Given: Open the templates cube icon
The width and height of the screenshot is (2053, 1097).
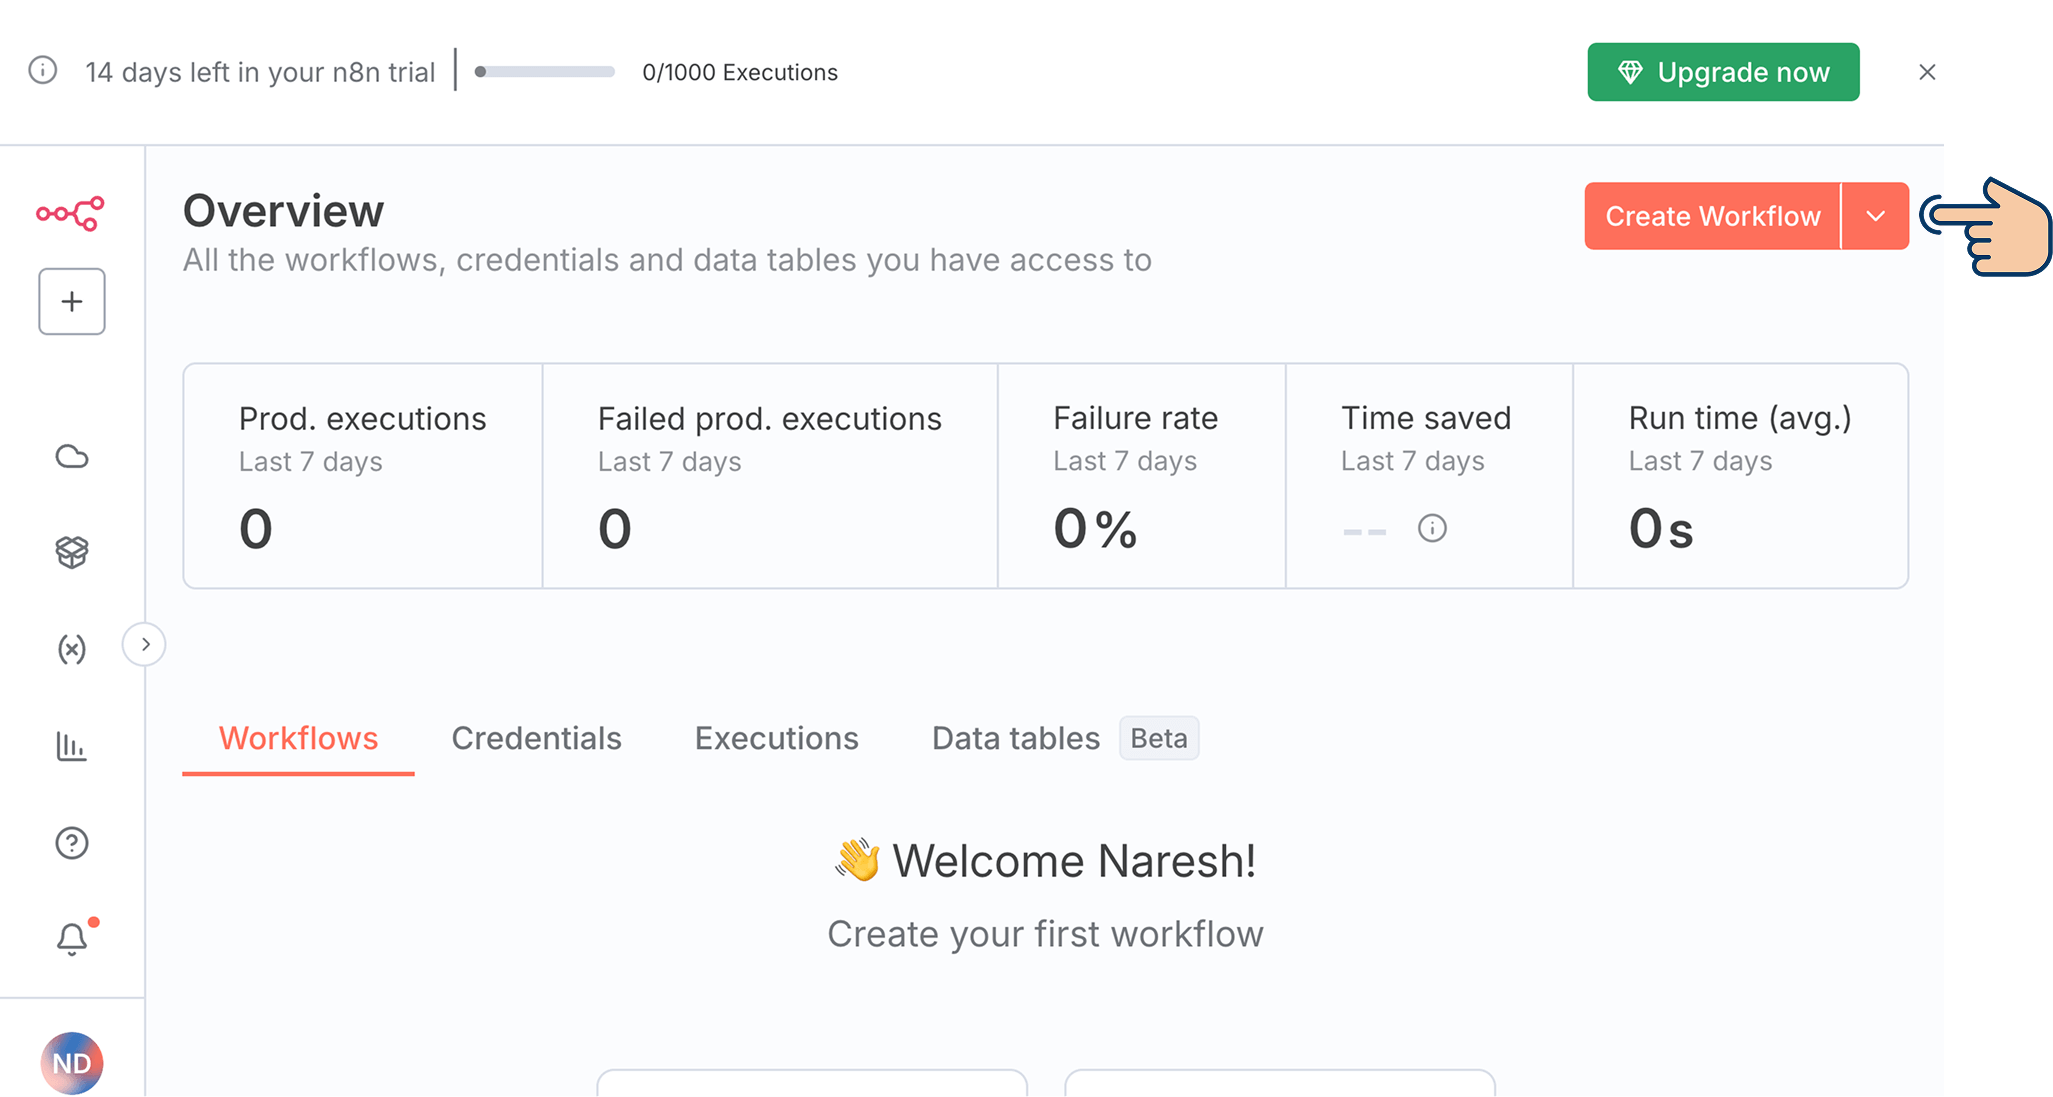Looking at the screenshot, I should pyautogui.click(x=72, y=552).
